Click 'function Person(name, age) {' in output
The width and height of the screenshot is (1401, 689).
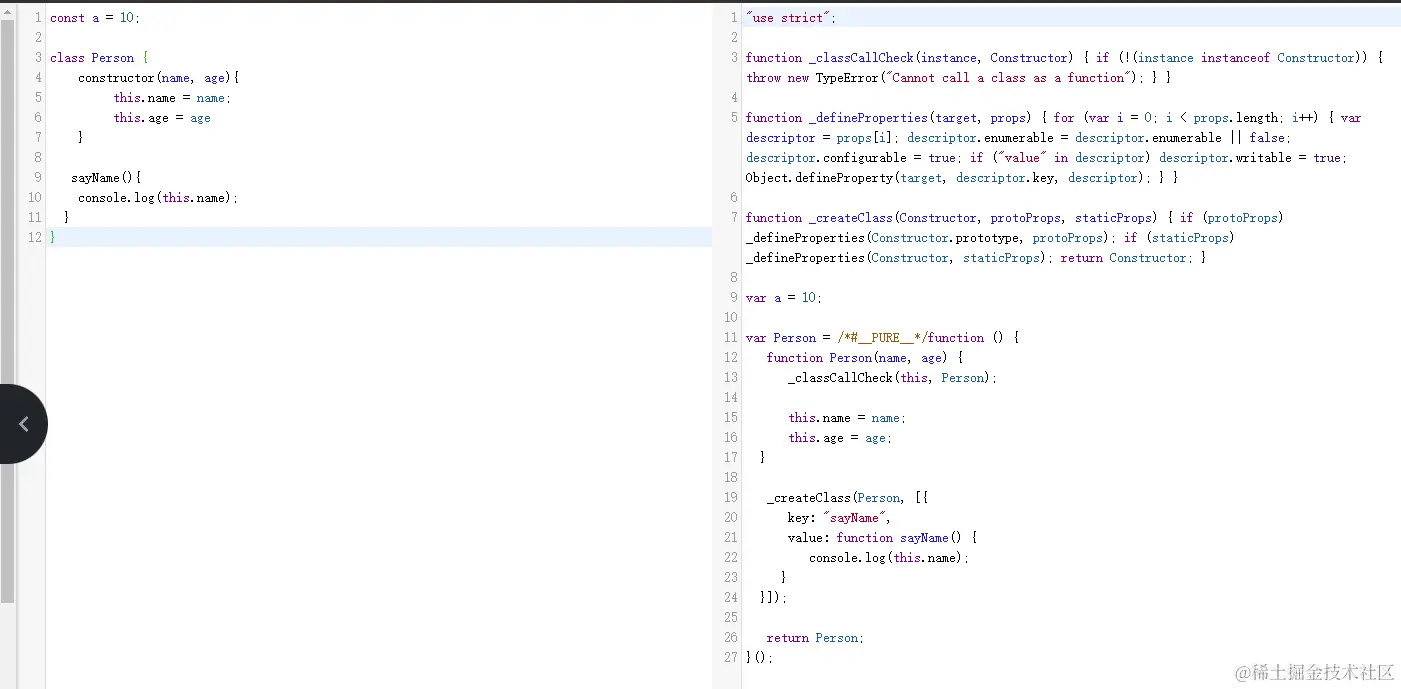[864, 358]
